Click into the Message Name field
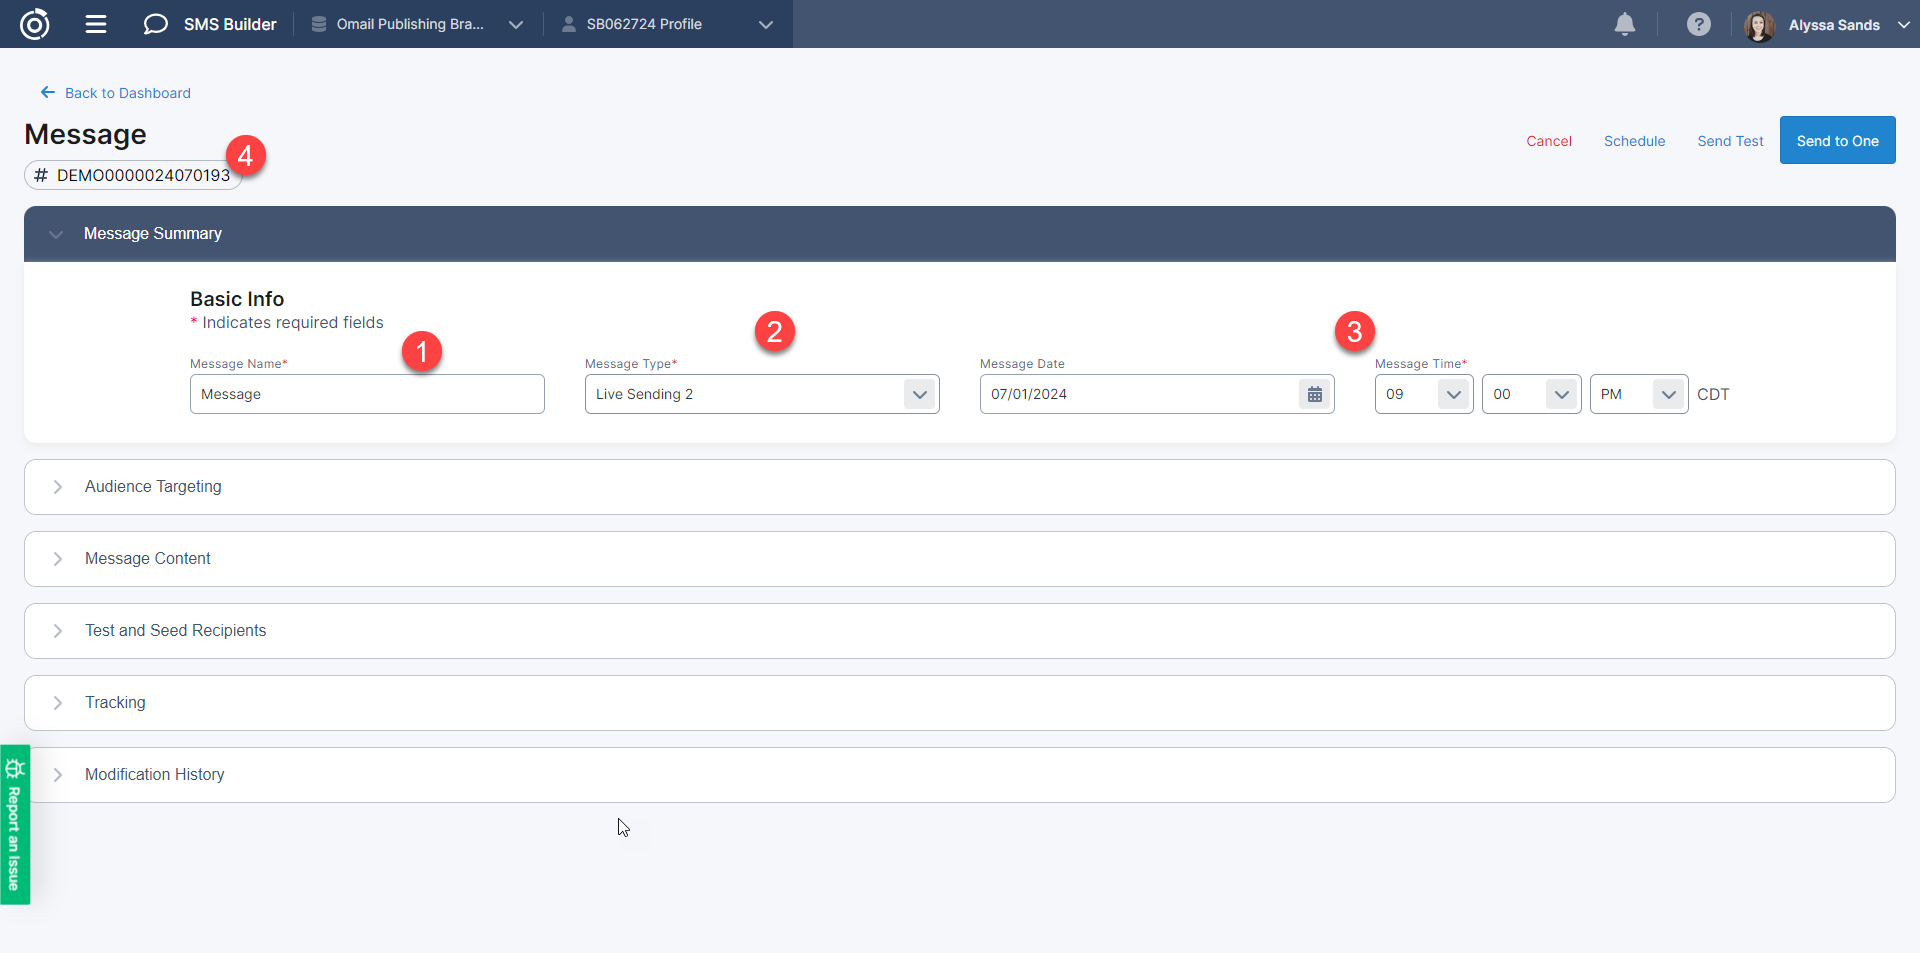1920x953 pixels. pos(367,394)
